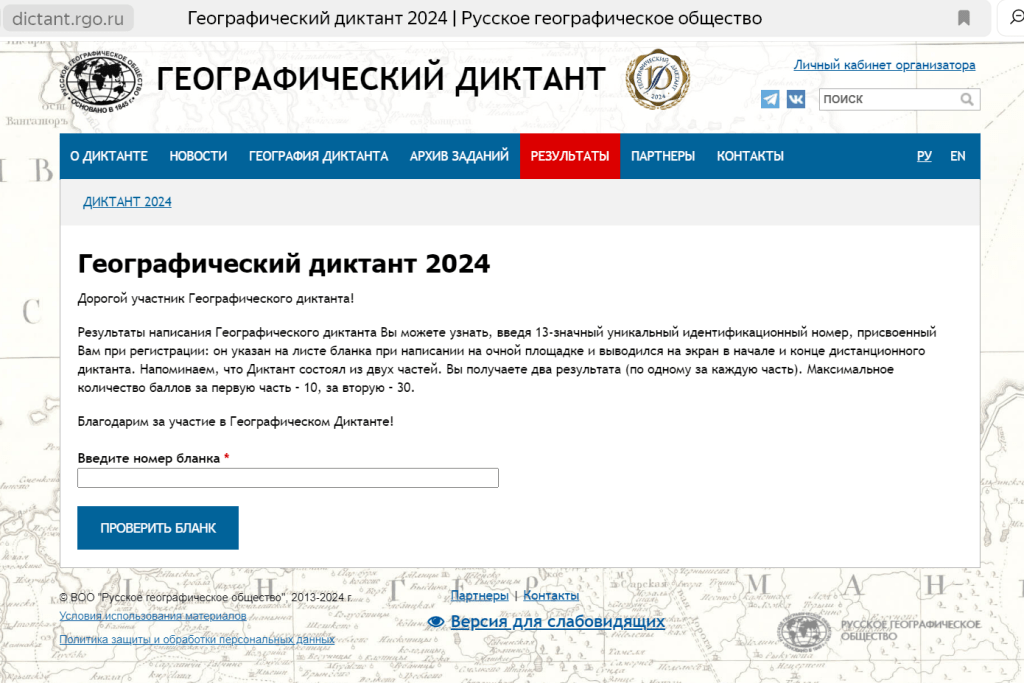Click the Географический диктант 2024 page heading
This screenshot has height=683, width=1024.
(283, 264)
